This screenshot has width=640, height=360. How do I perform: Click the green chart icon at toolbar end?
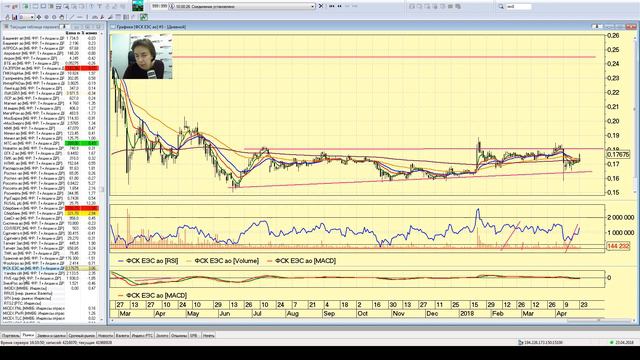click(144, 17)
